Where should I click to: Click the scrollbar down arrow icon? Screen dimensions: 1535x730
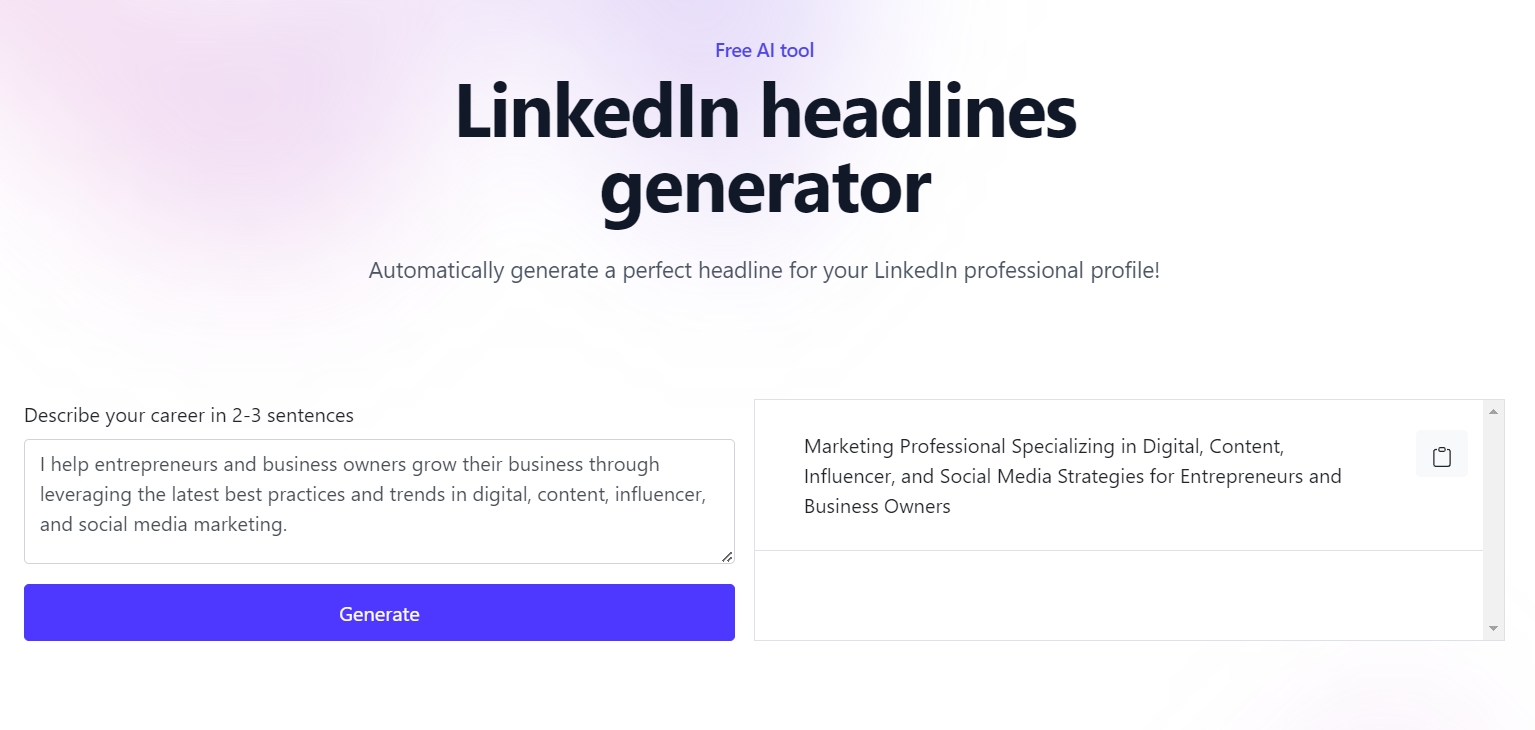click(x=1491, y=628)
